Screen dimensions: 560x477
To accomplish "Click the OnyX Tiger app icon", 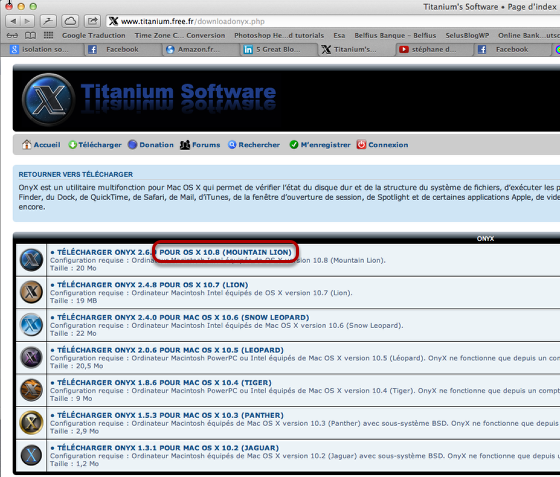I will tap(31, 390).
